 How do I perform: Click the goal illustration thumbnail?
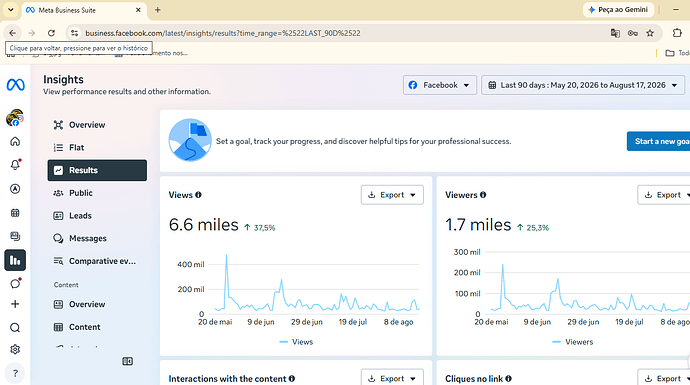(190, 140)
